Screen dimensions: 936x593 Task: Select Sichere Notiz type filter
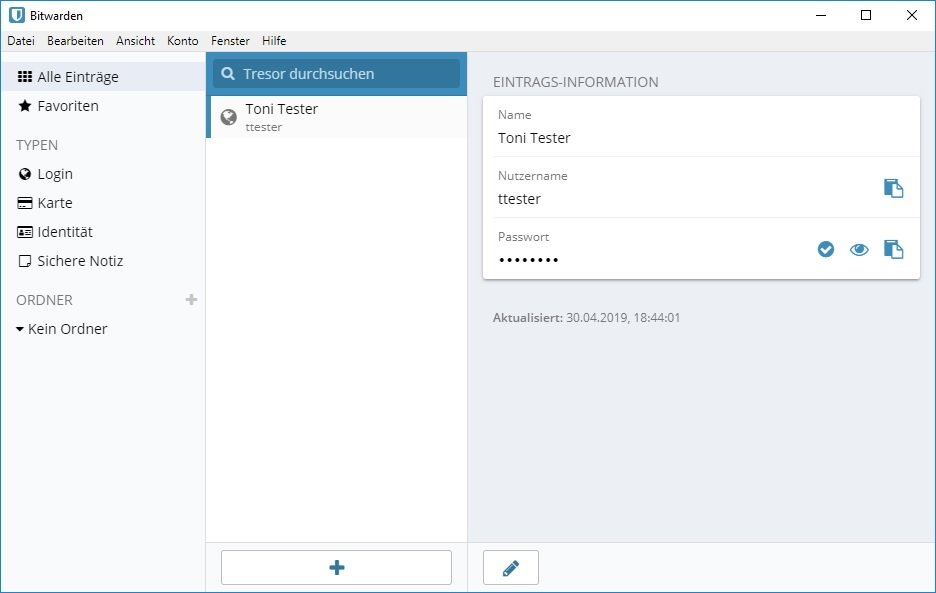click(80, 261)
